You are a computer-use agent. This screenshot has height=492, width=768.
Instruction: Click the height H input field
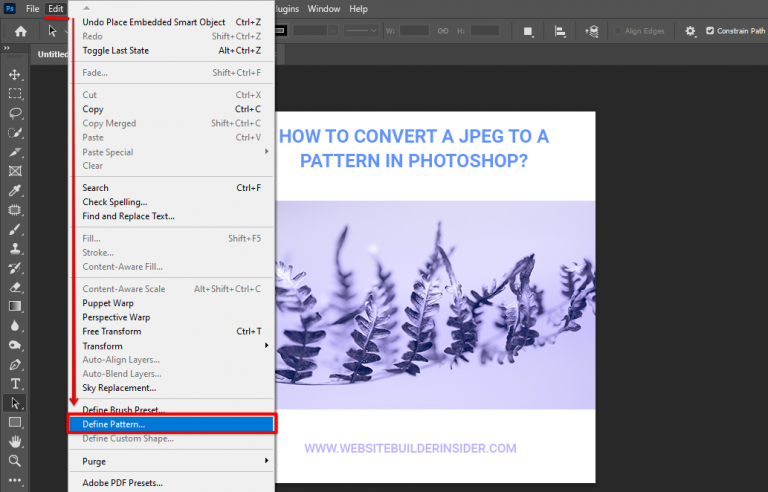coord(485,31)
